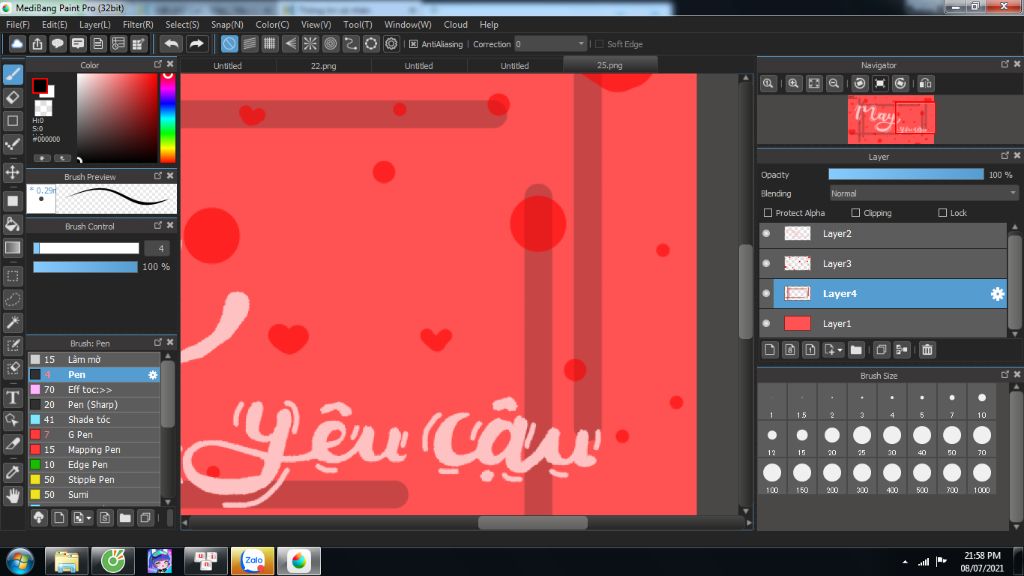Viewport: 1024px width, 576px height.
Task: Open the Cloud menu
Action: pos(455,25)
